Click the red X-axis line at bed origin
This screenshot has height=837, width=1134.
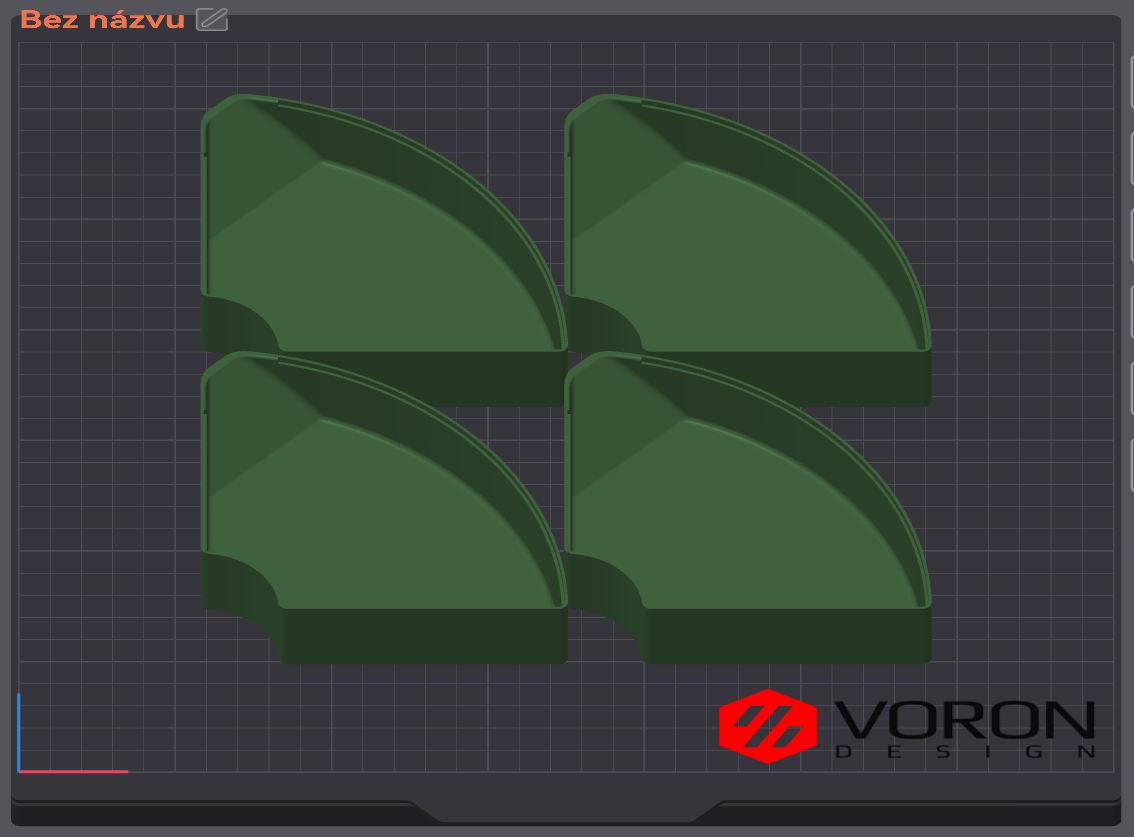click(73, 772)
